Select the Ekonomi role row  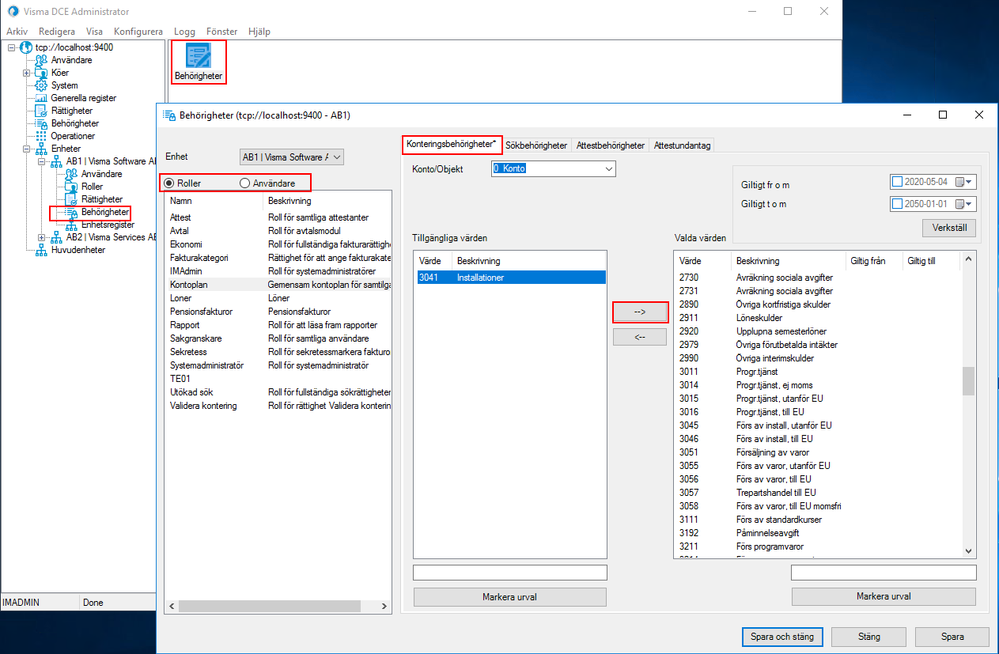pos(279,244)
